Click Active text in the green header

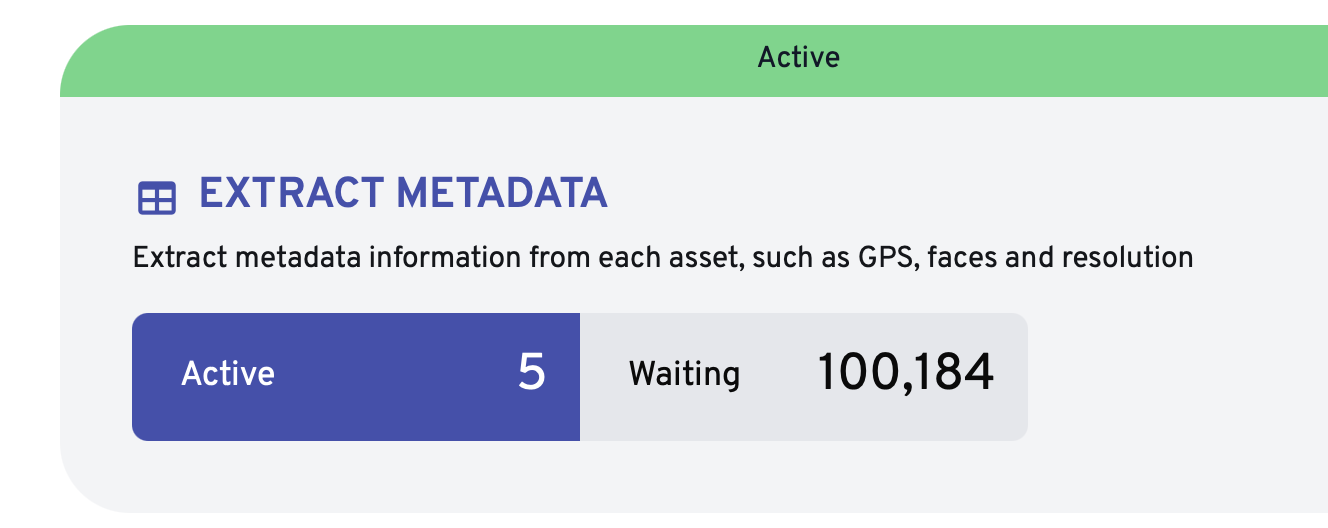pos(798,57)
